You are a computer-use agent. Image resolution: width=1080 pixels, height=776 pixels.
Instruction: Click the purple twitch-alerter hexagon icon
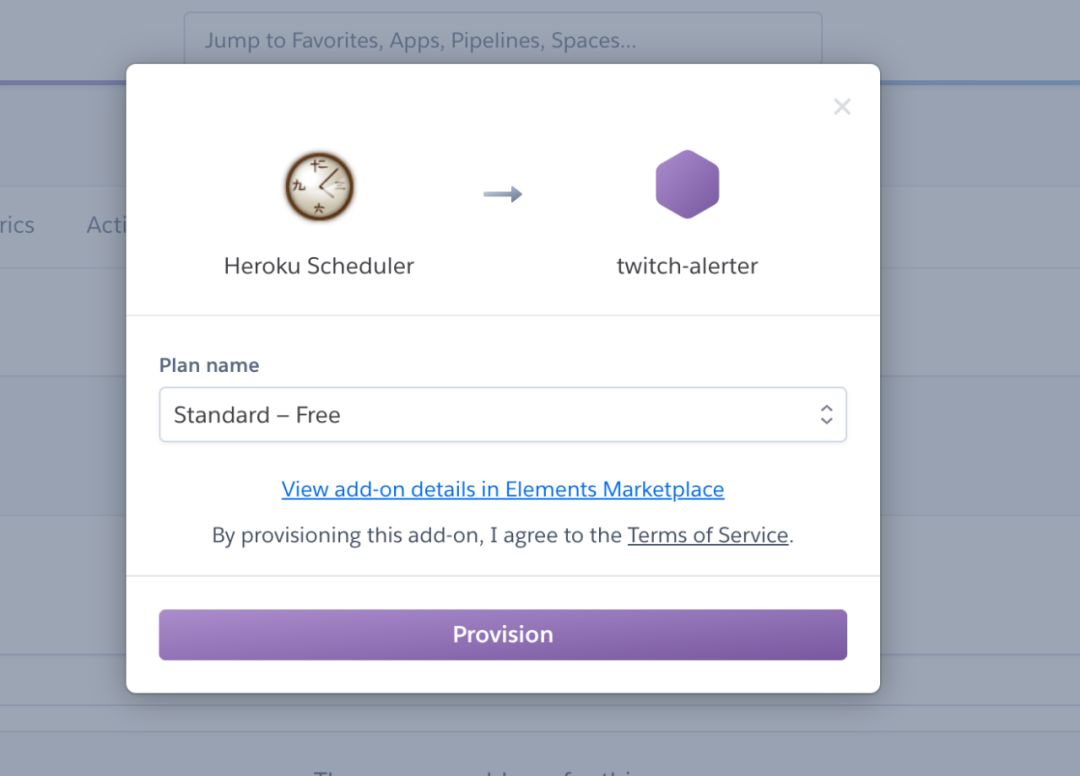click(687, 184)
